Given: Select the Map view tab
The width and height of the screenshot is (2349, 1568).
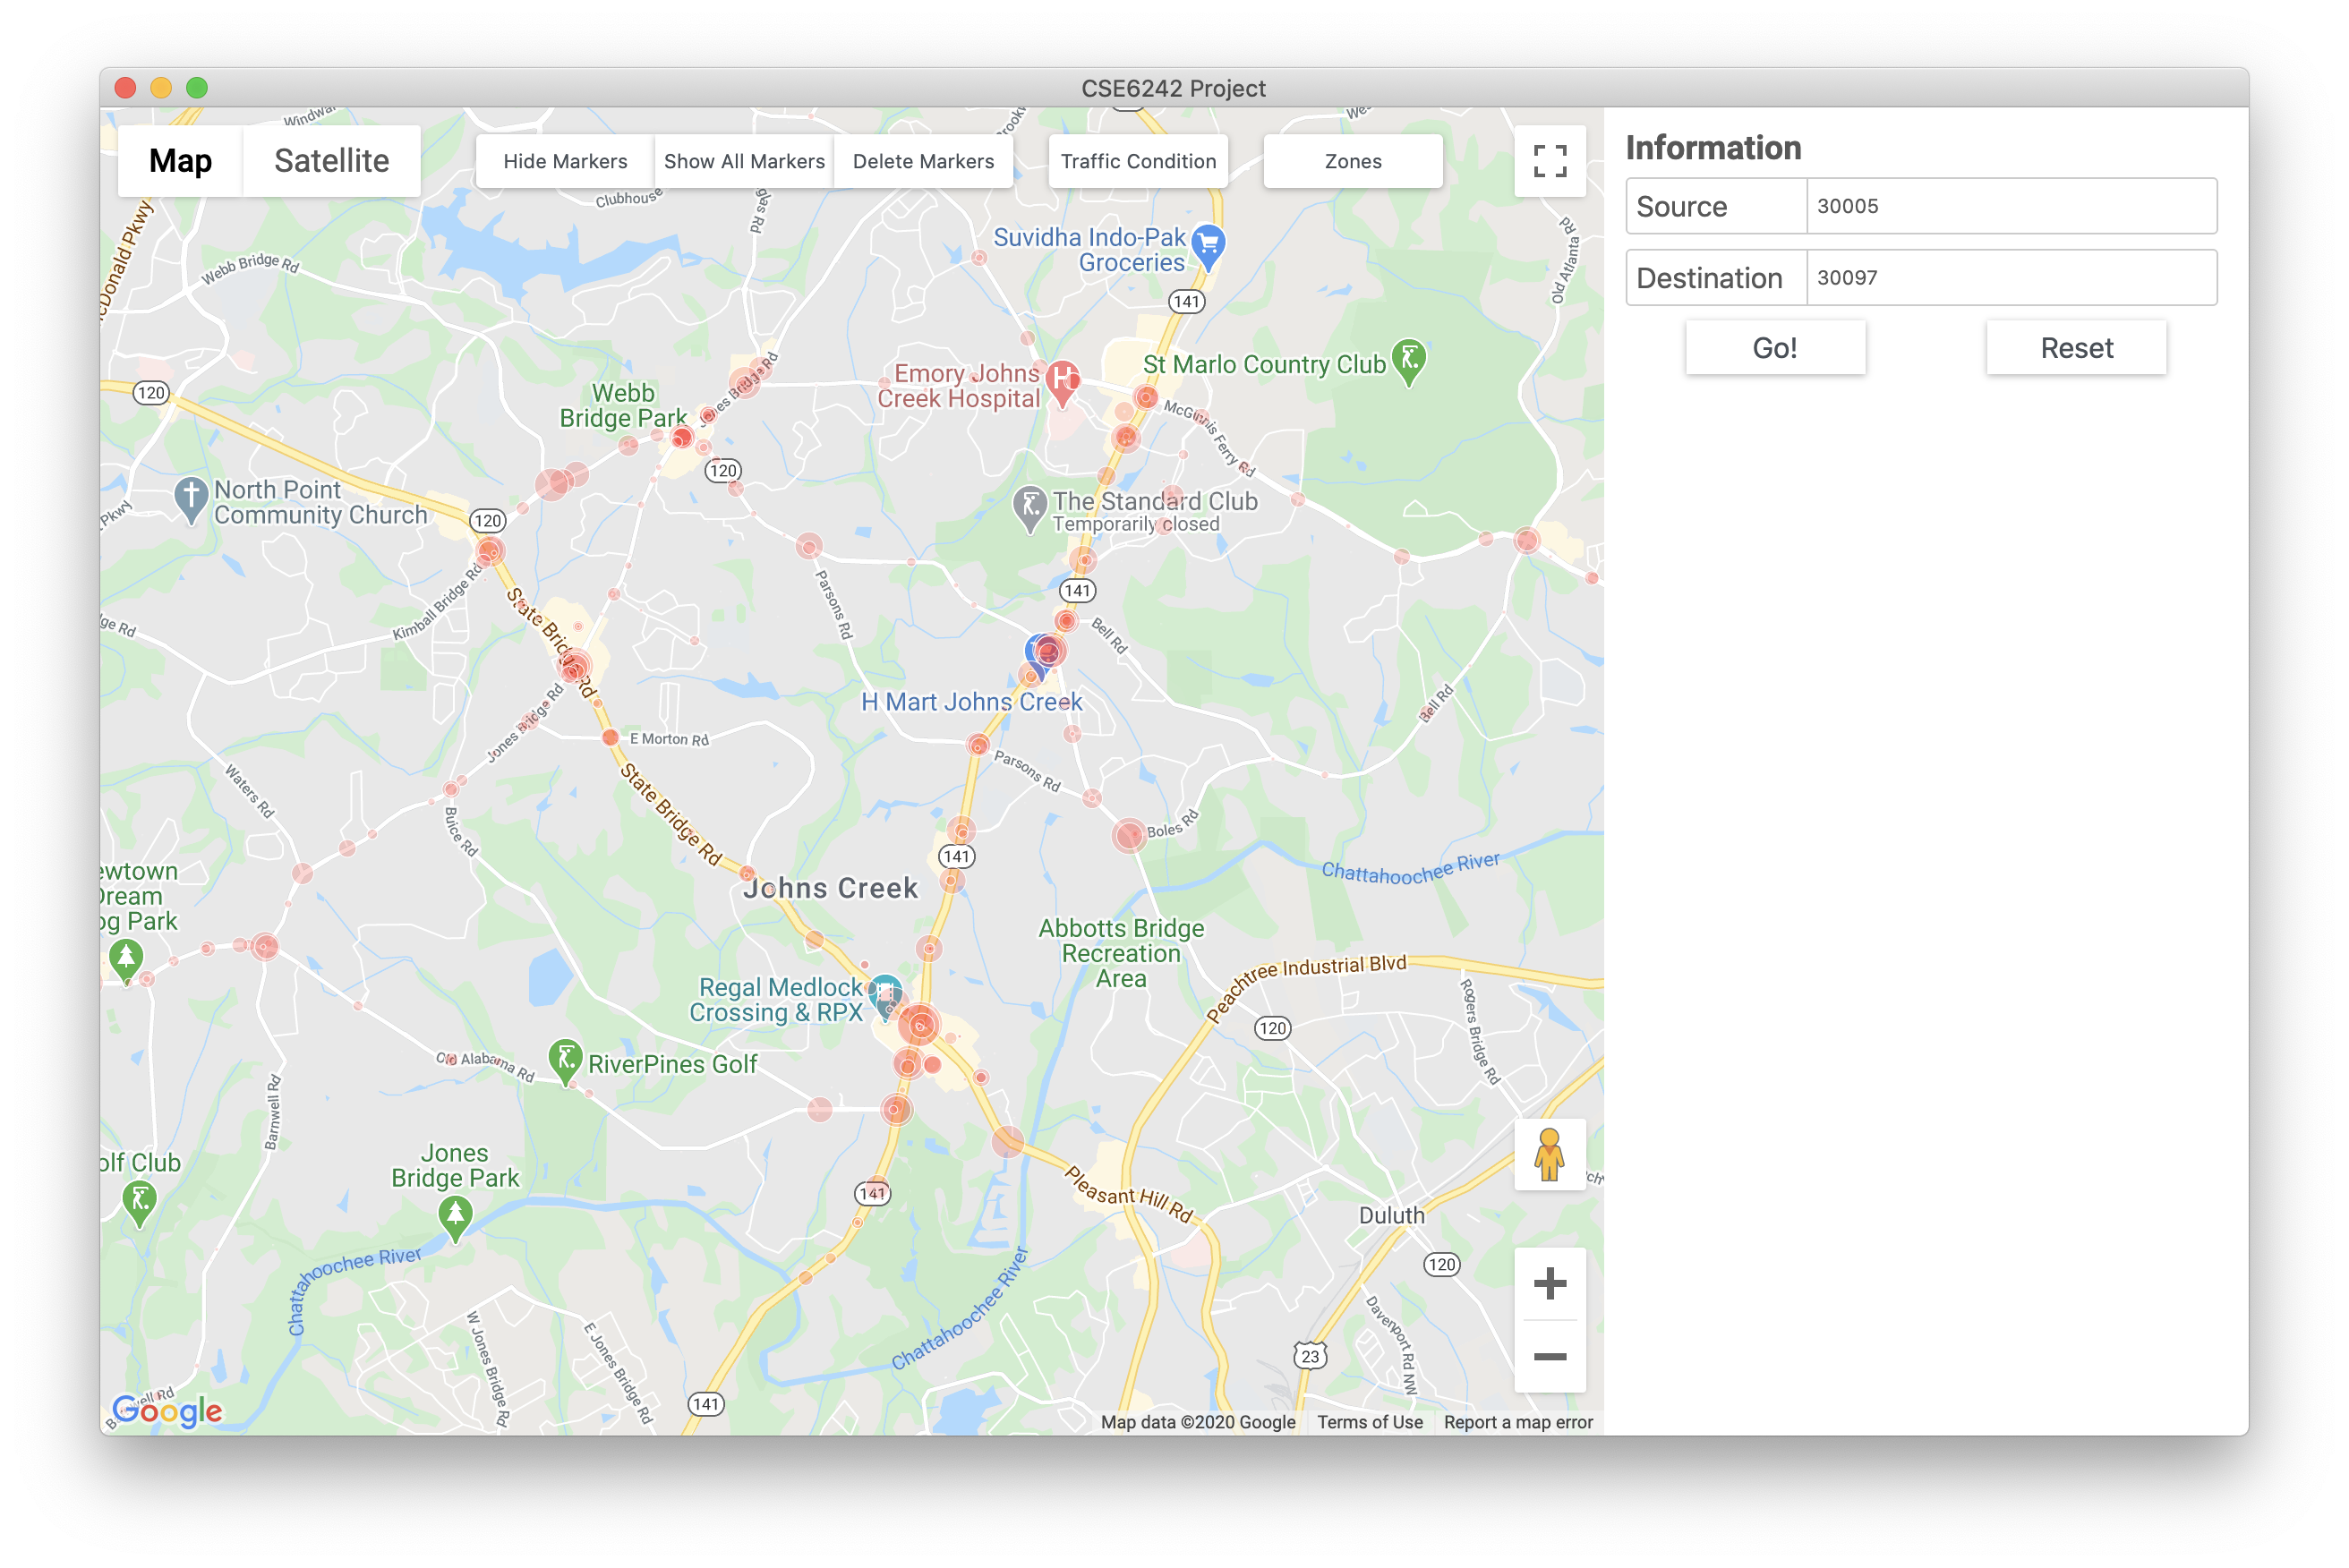Looking at the screenshot, I should [181, 161].
